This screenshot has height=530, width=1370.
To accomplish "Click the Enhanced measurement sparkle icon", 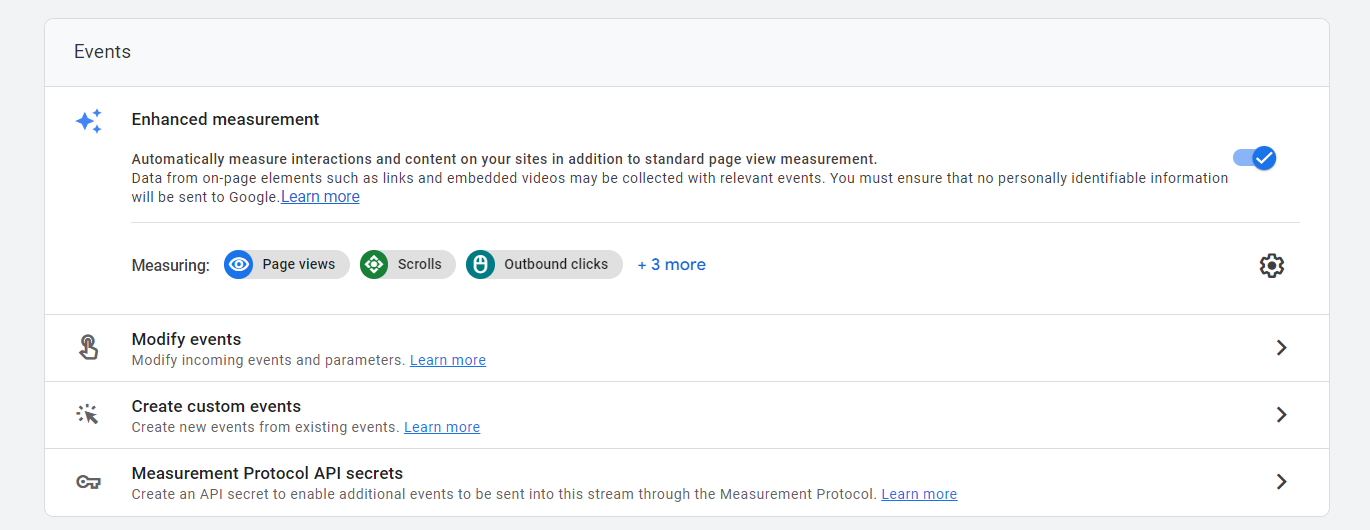I will pos(89,121).
